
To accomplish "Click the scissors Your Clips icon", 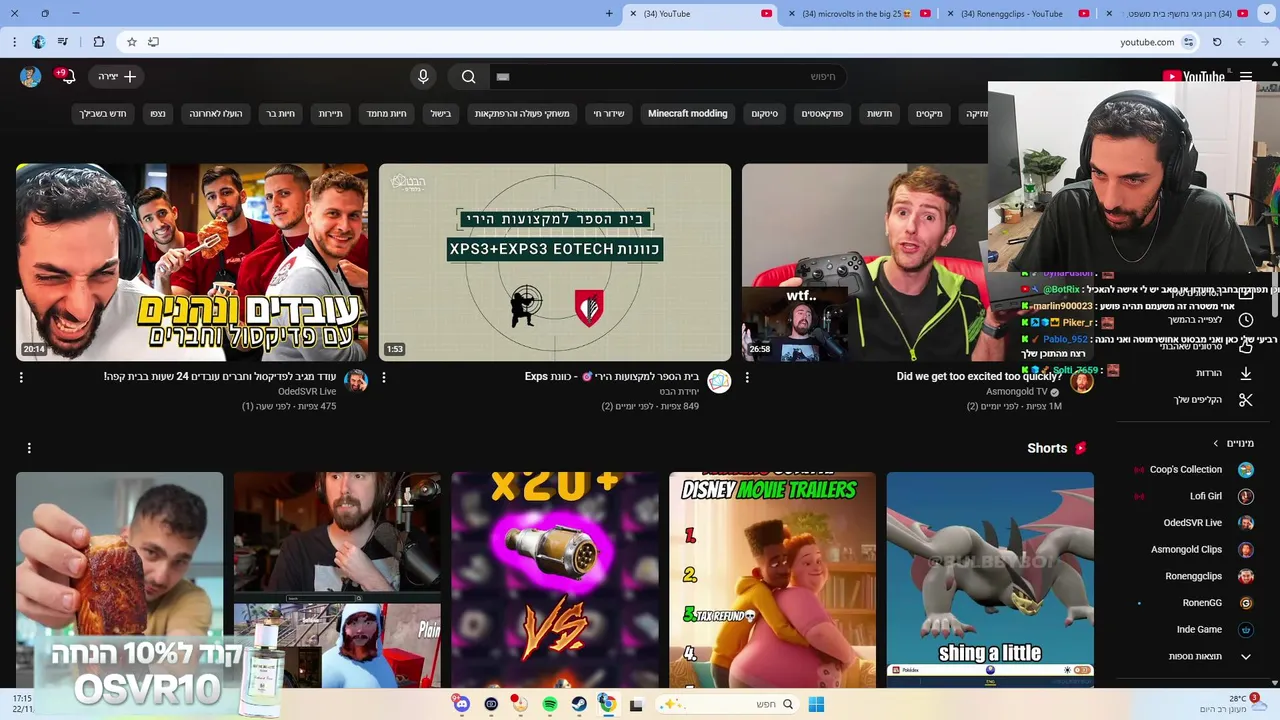I will 1245,400.
